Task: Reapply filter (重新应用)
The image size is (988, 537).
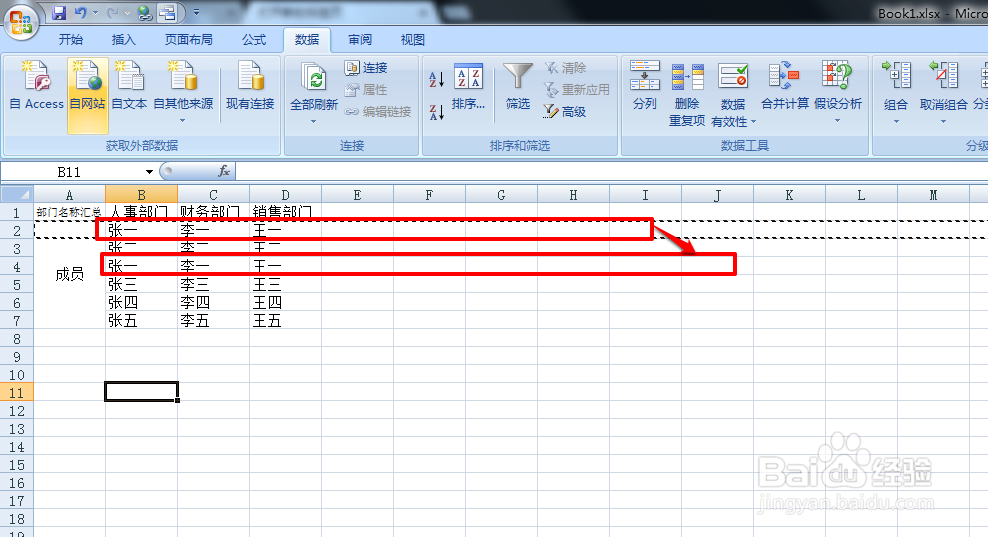Action: click(x=577, y=90)
